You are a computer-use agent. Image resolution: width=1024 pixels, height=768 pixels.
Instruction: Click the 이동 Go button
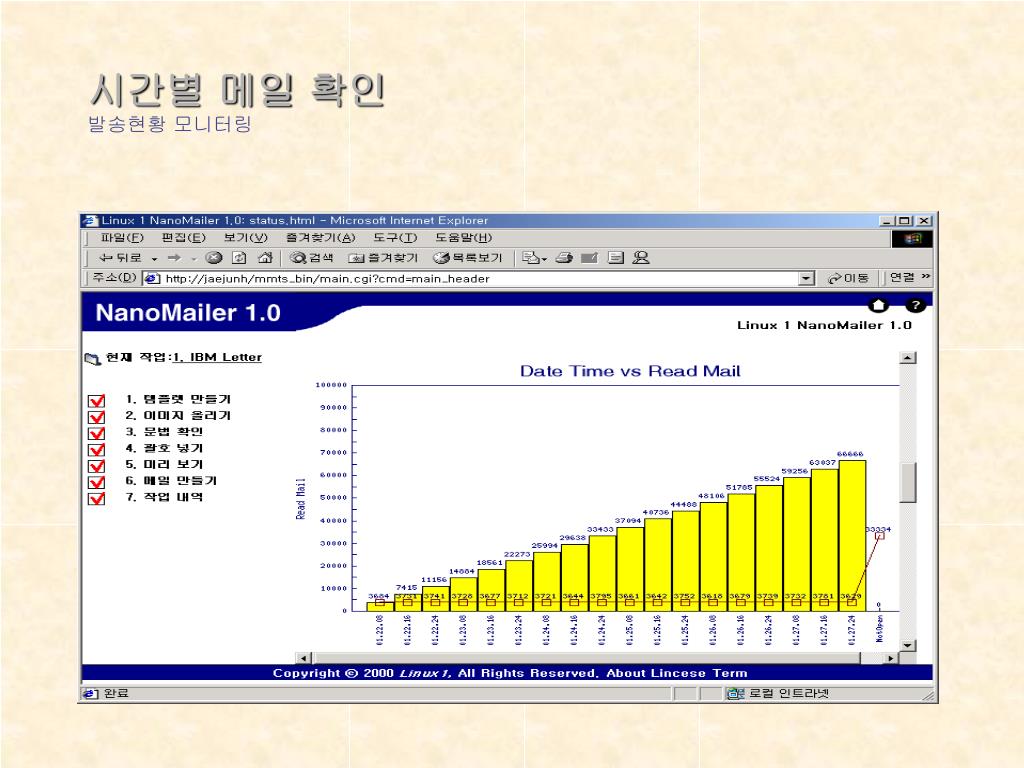coord(848,278)
